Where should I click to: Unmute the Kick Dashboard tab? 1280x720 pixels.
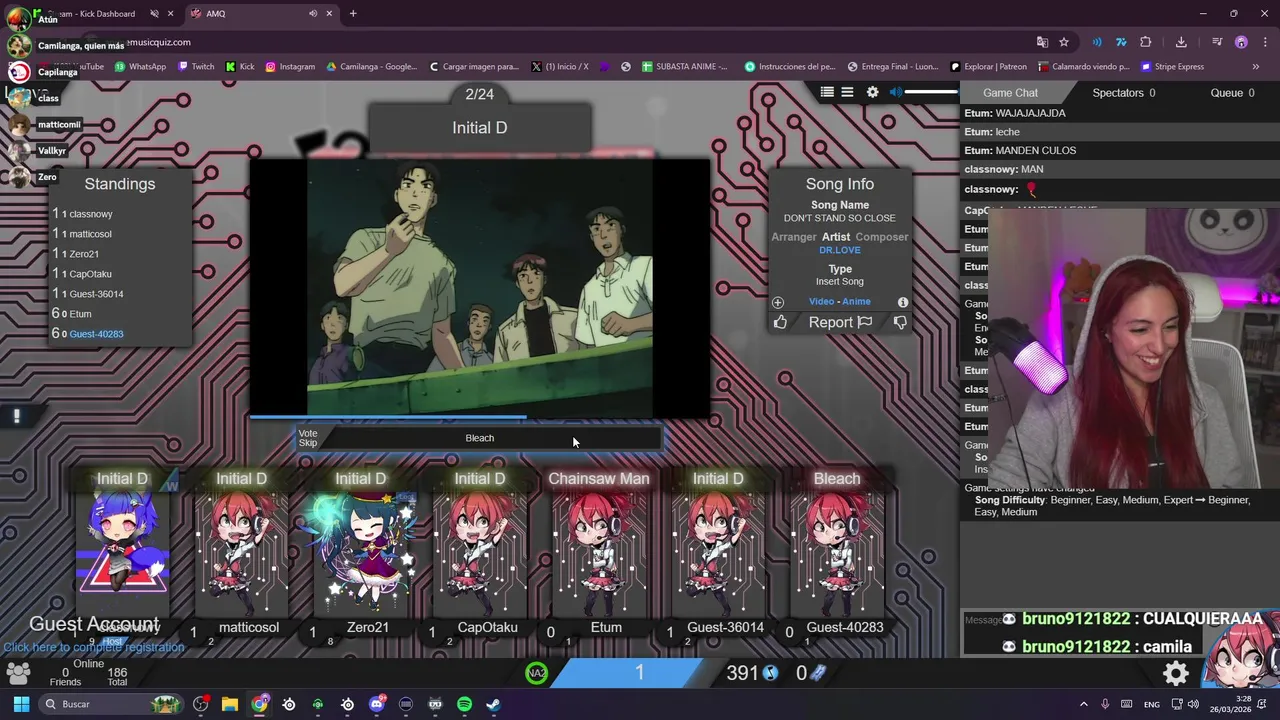click(x=154, y=14)
